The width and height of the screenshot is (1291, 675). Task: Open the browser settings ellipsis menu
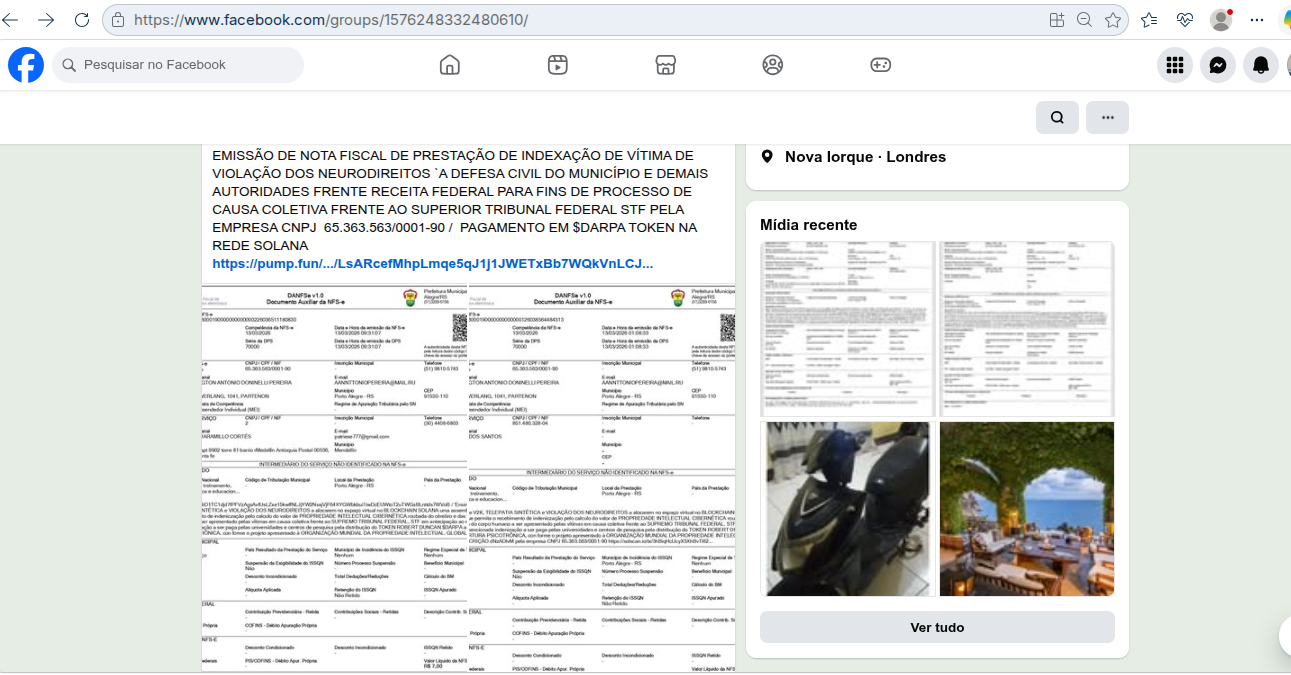(1257, 20)
